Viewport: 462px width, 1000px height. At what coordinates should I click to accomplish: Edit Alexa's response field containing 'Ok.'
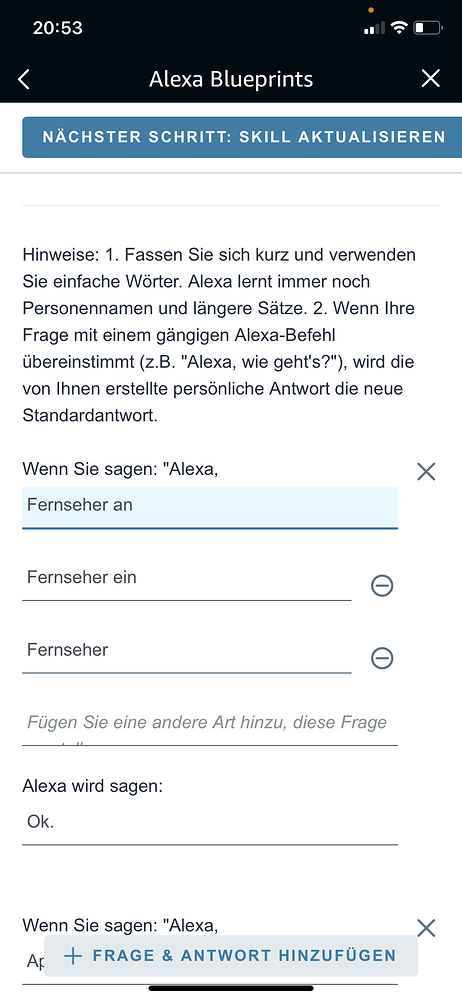210,825
